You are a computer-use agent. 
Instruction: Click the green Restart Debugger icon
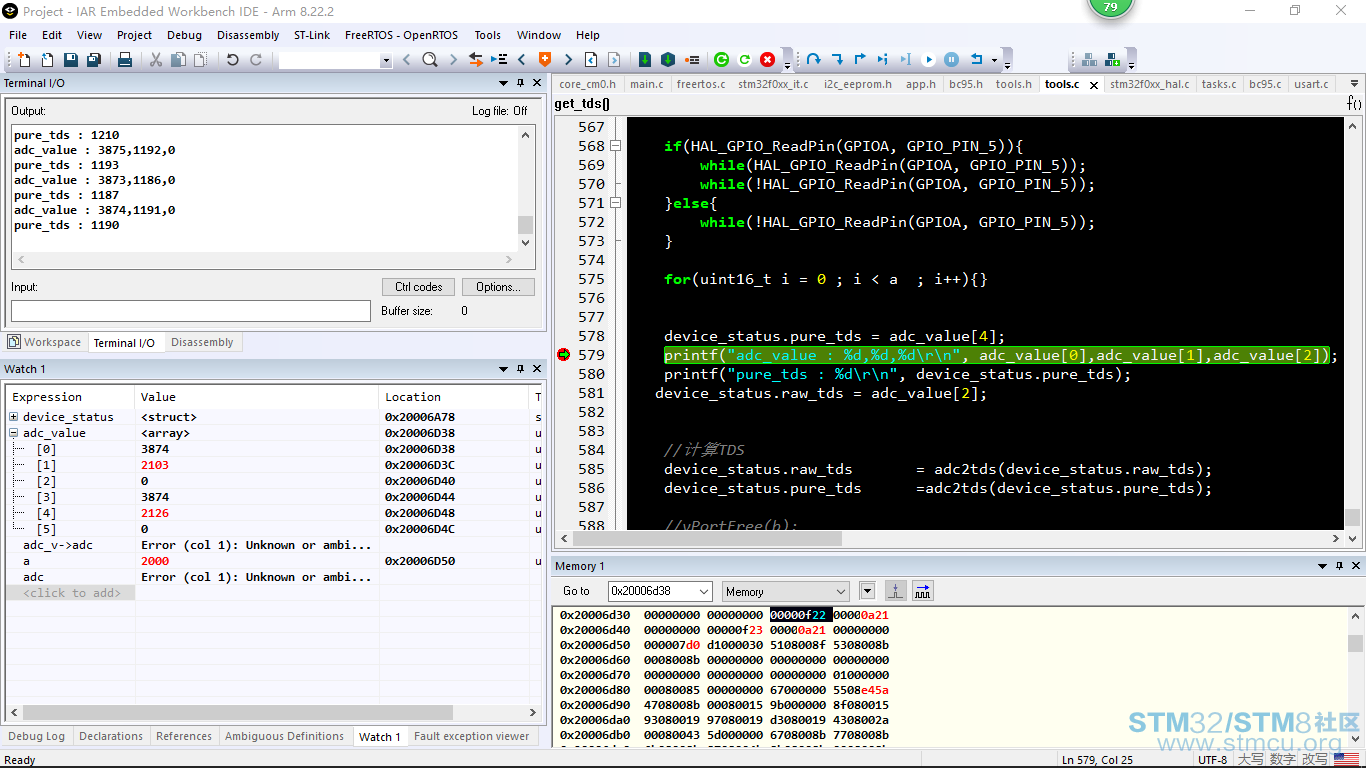pos(745,60)
